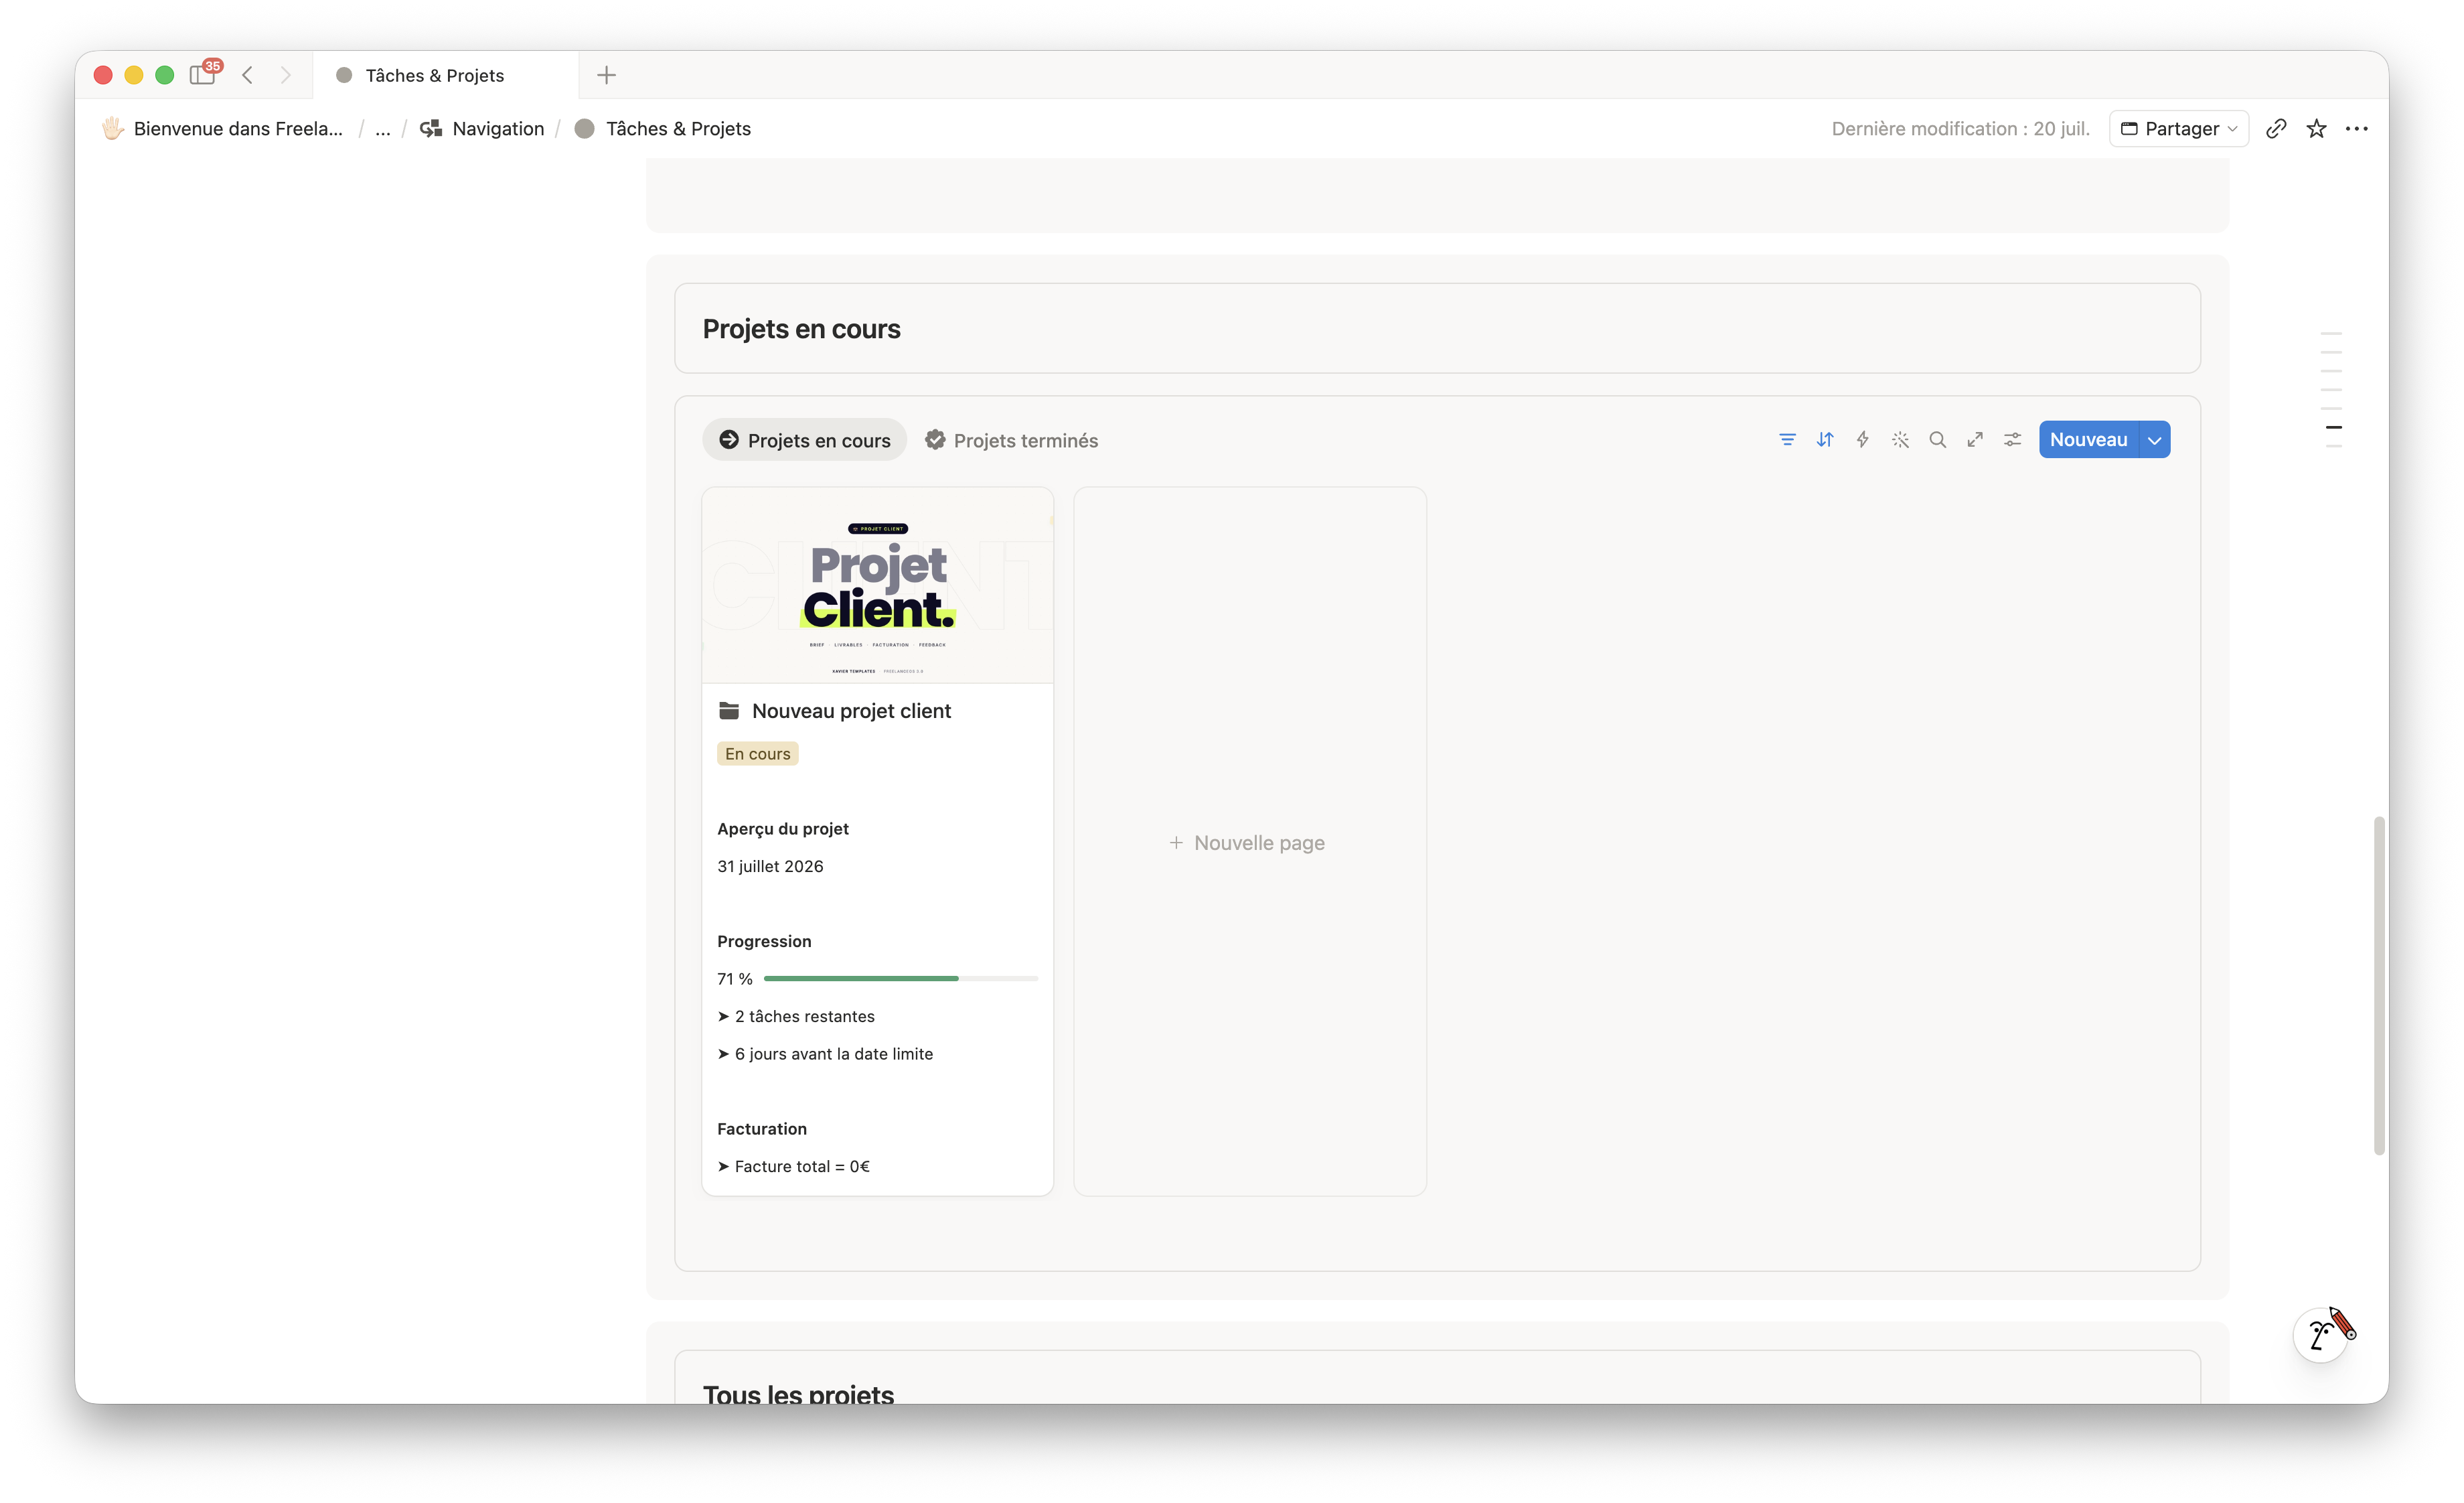Open automations lightning bolt icon
This screenshot has width=2464, height=1503.
click(x=1862, y=440)
